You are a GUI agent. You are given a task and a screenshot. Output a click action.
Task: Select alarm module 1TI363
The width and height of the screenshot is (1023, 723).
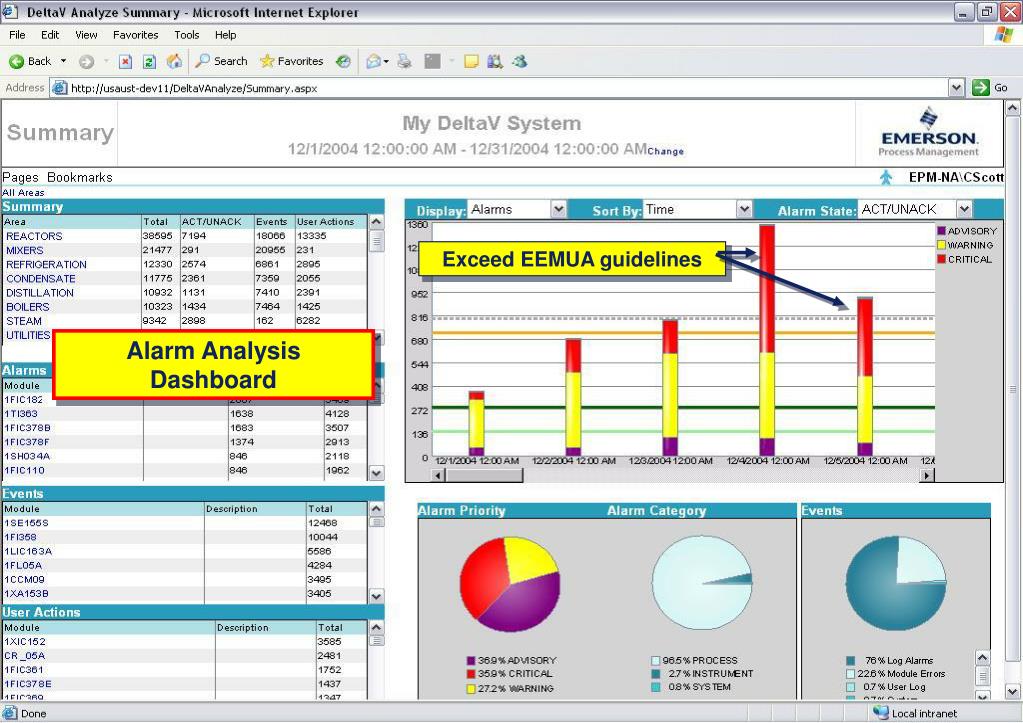(x=21, y=413)
